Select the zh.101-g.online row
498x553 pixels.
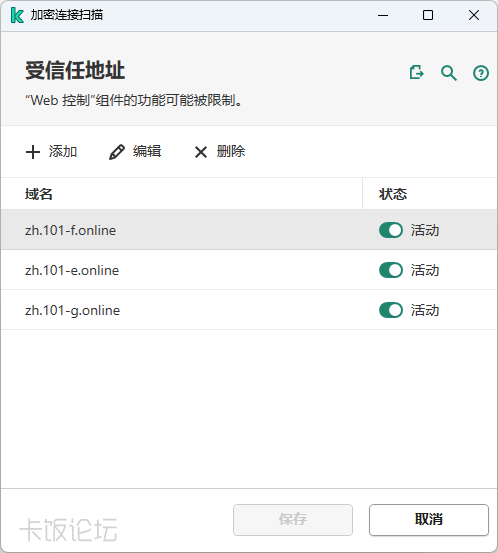pyautogui.click(x=249, y=310)
